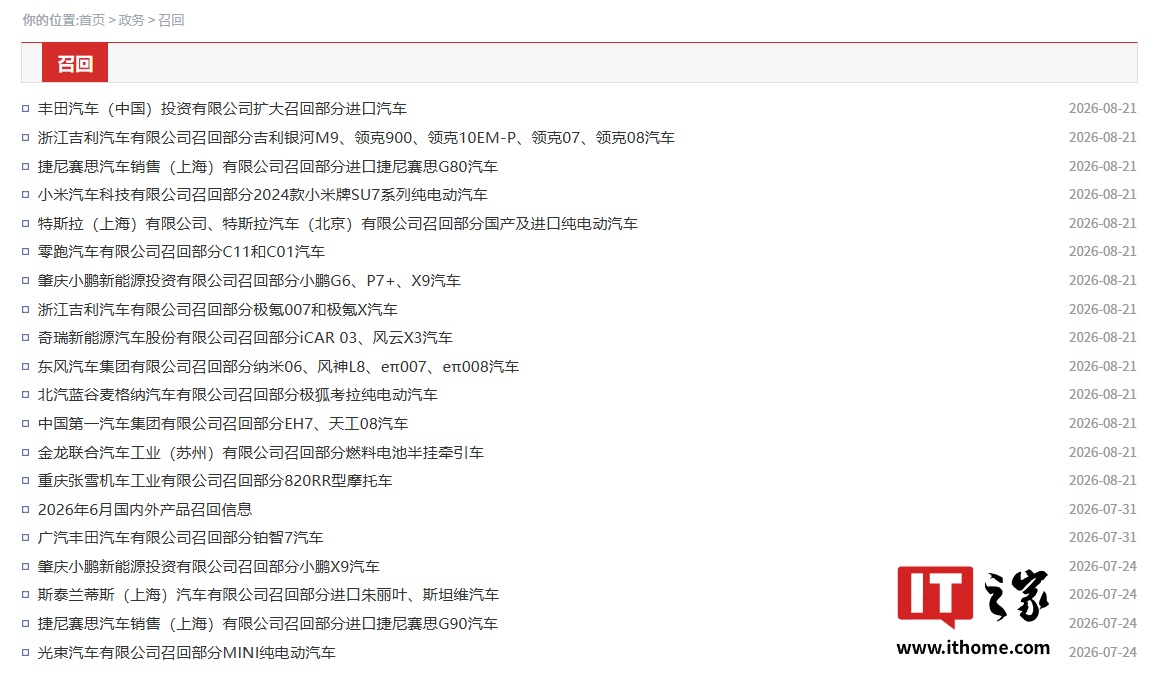Click bullet icon before 丰田汽车（中国） row
The width and height of the screenshot is (1161, 675).
coord(25,109)
